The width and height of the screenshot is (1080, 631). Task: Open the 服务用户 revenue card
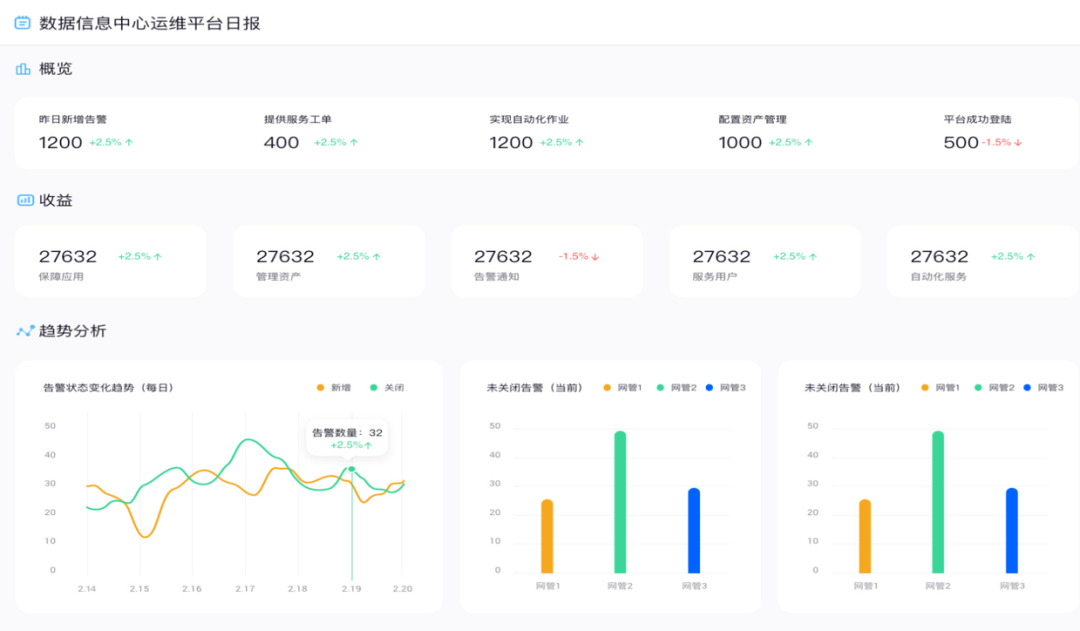pos(764,262)
